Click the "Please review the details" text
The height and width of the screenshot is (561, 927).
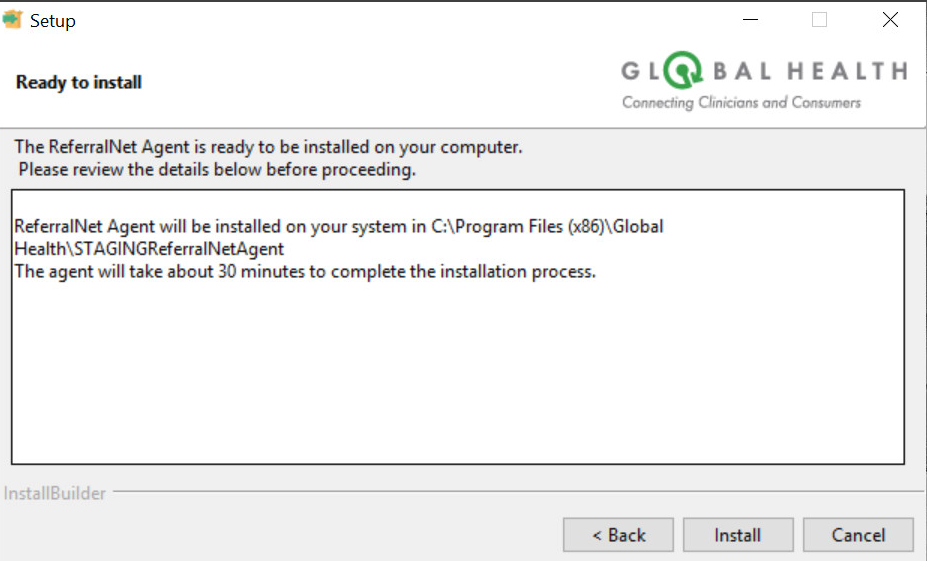(x=217, y=170)
